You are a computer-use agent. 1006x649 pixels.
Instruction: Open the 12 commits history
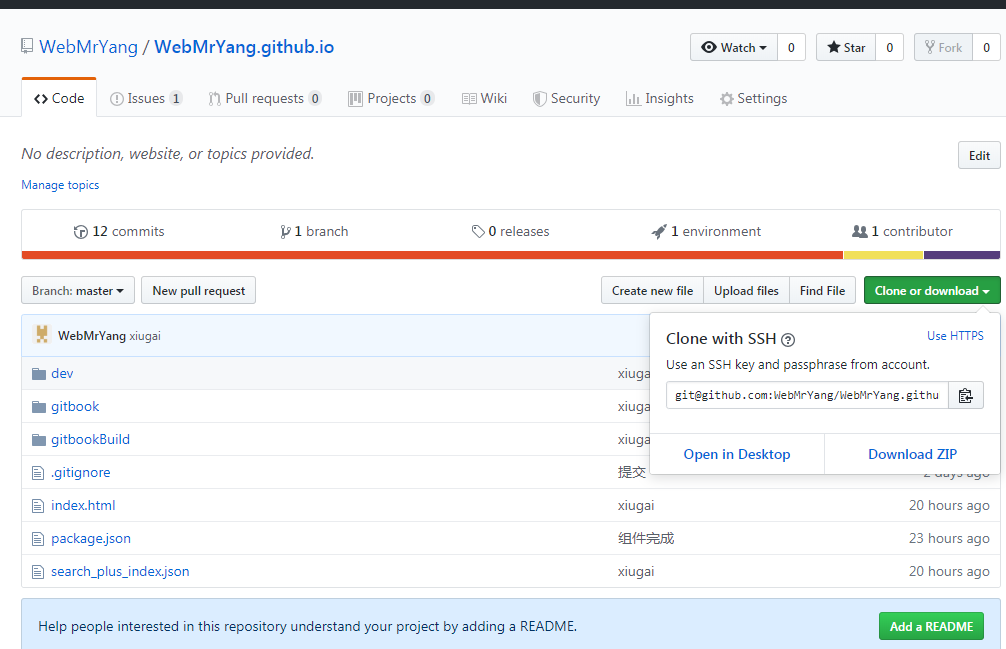[119, 231]
